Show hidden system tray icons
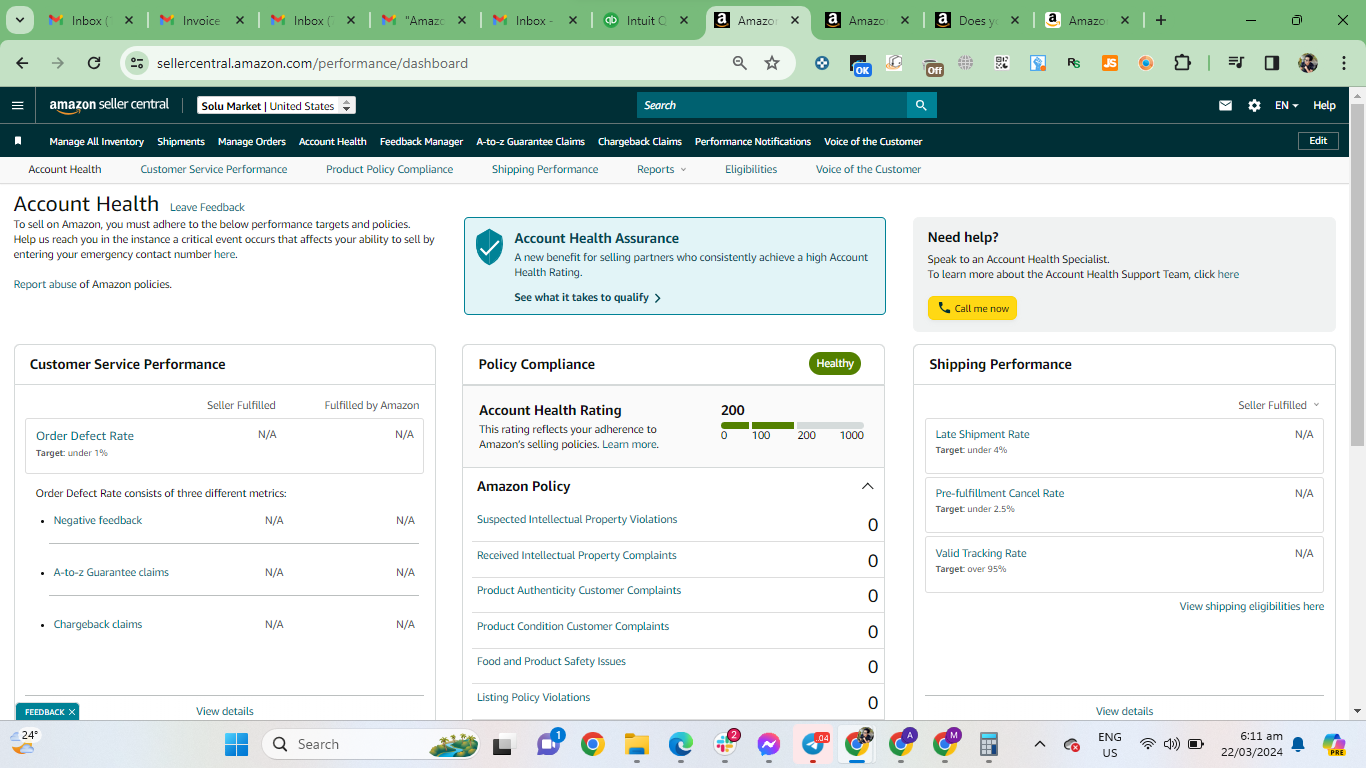Image resolution: width=1366 pixels, height=768 pixels. (1039, 744)
